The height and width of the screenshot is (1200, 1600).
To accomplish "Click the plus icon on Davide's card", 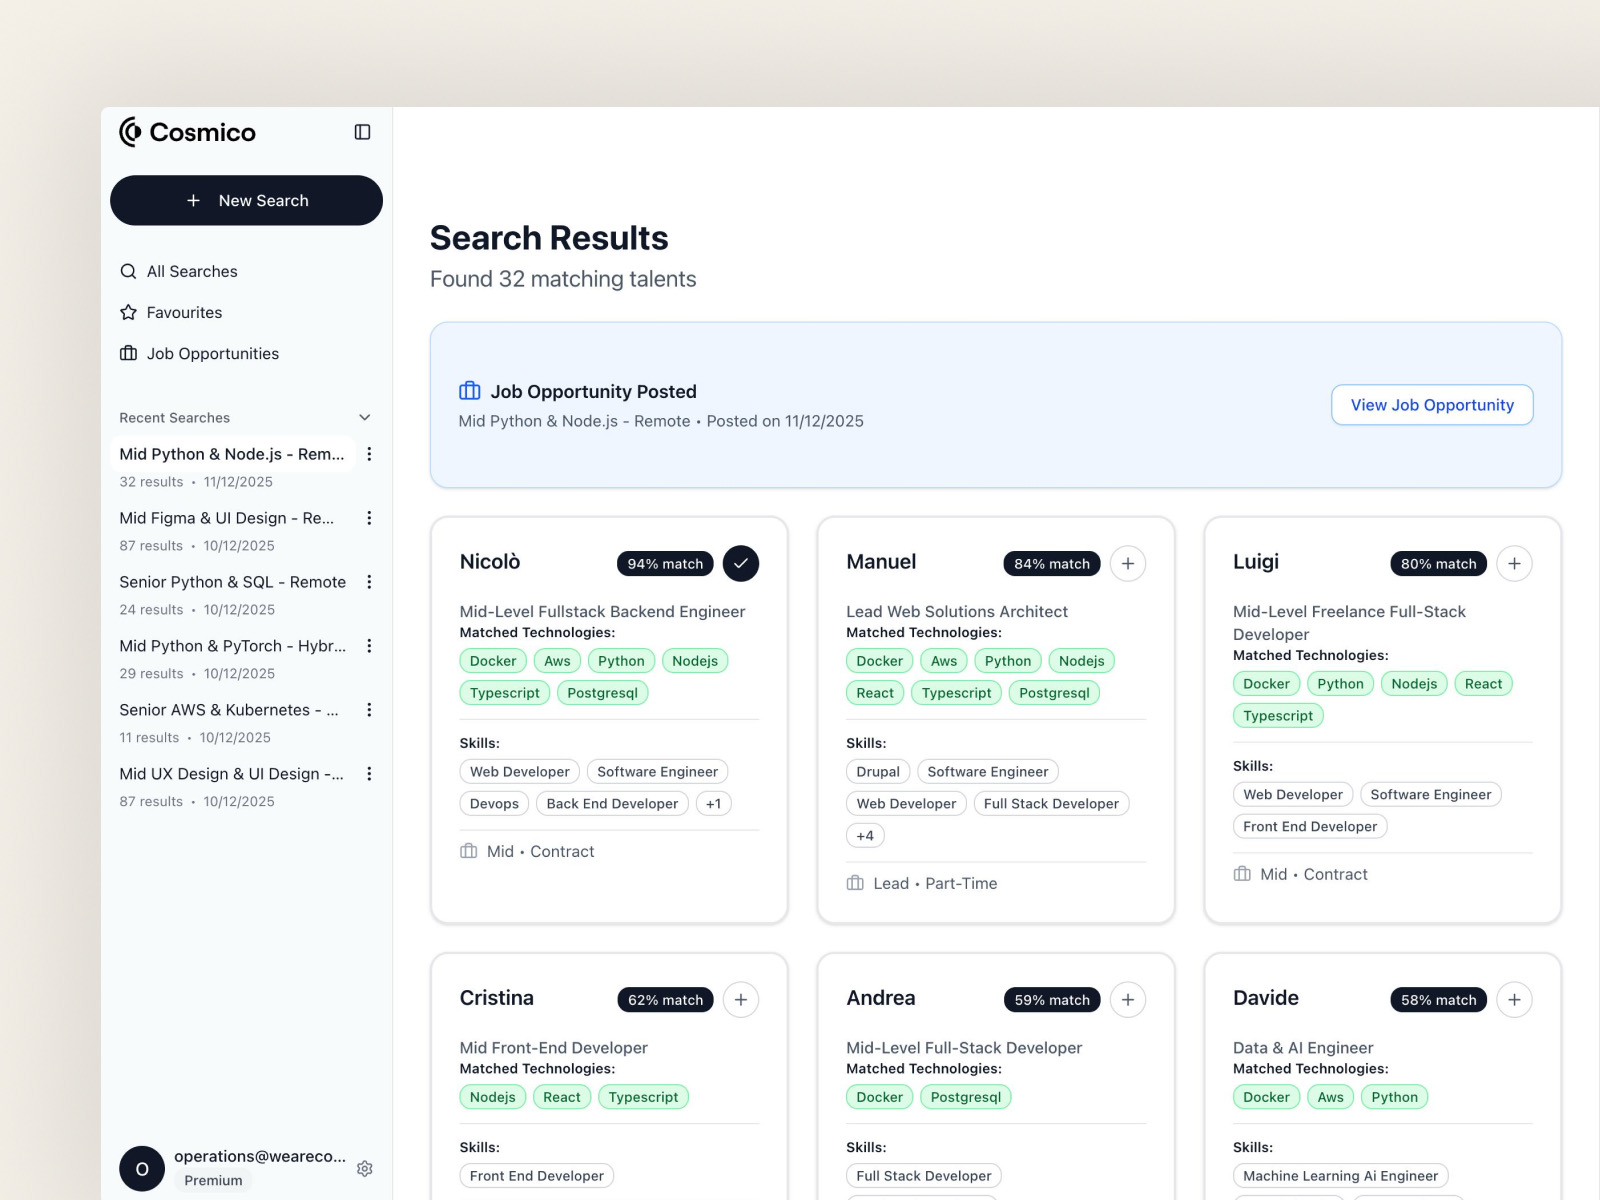I will tap(1515, 999).
